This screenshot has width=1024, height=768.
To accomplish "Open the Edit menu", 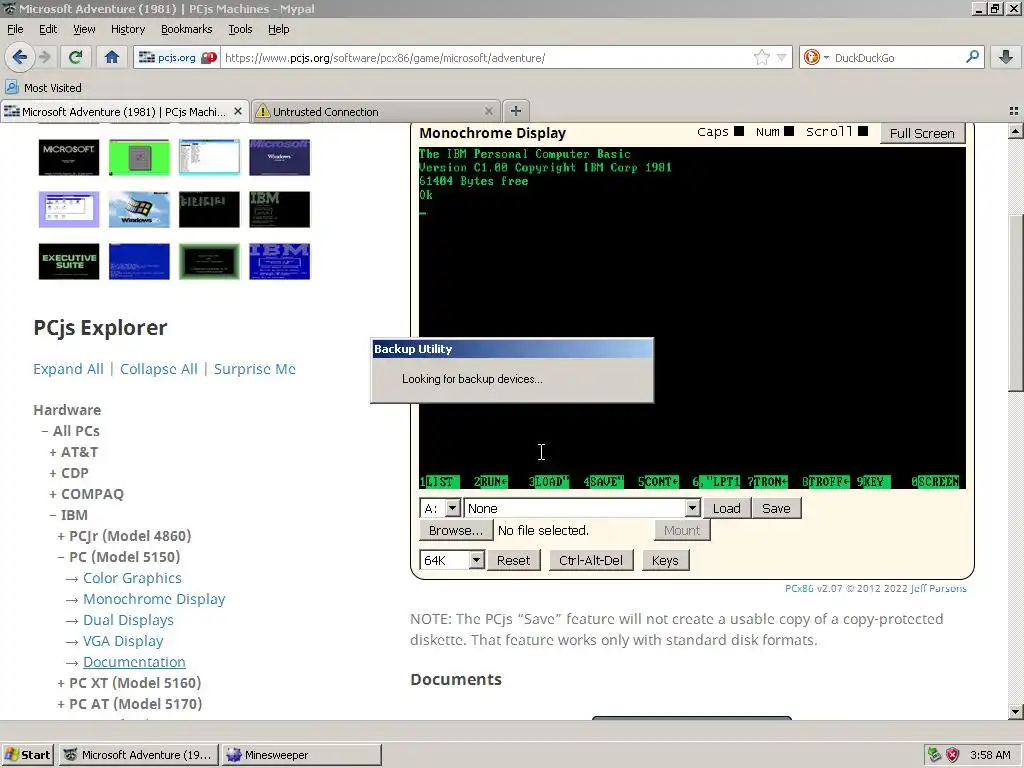I will (48, 29).
